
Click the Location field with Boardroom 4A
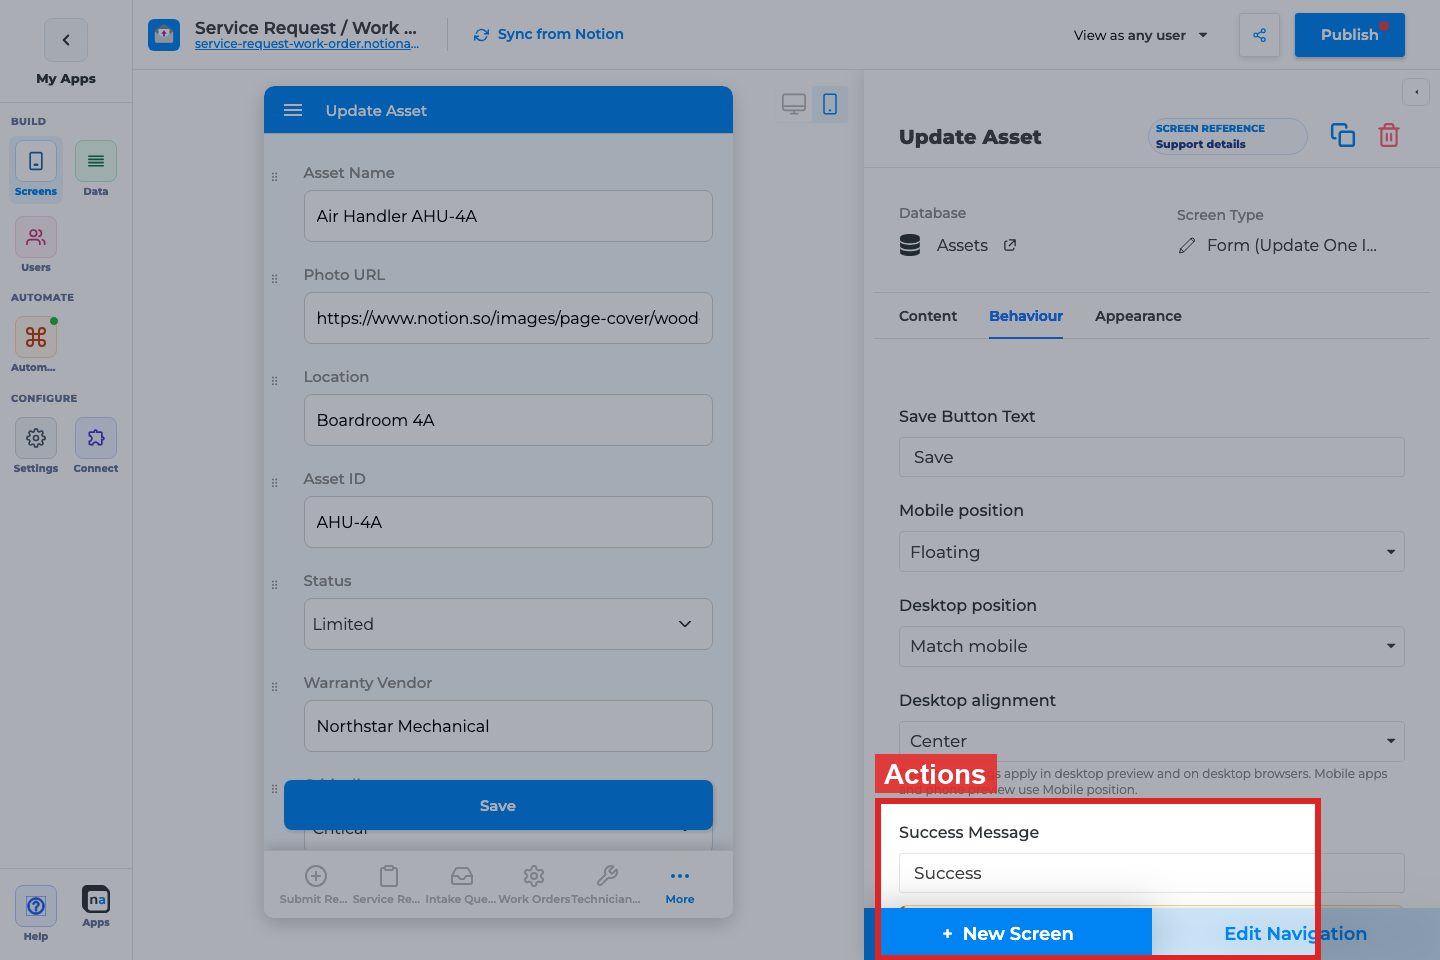[508, 420]
